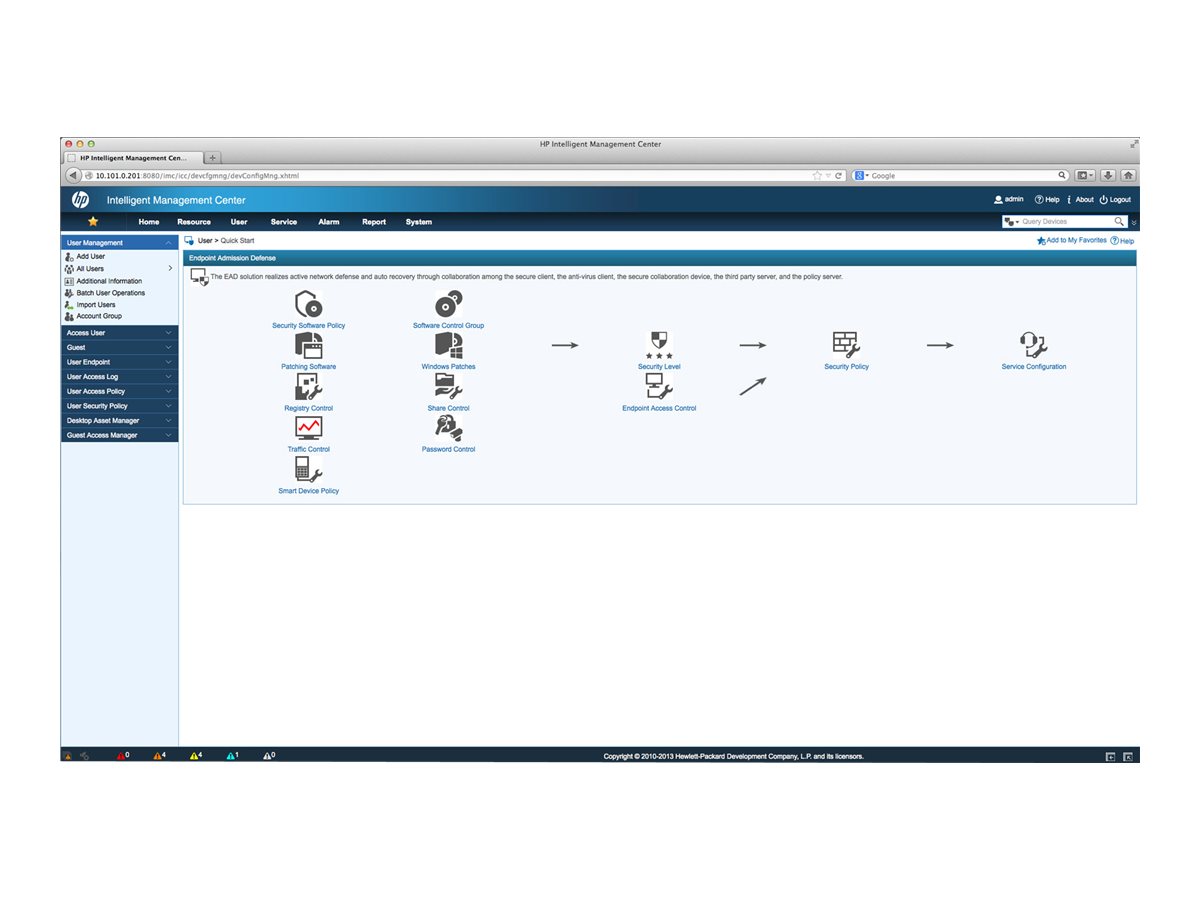Click Logout in the header
Viewport: 1200px width, 900px height.
coord(1115,200)
